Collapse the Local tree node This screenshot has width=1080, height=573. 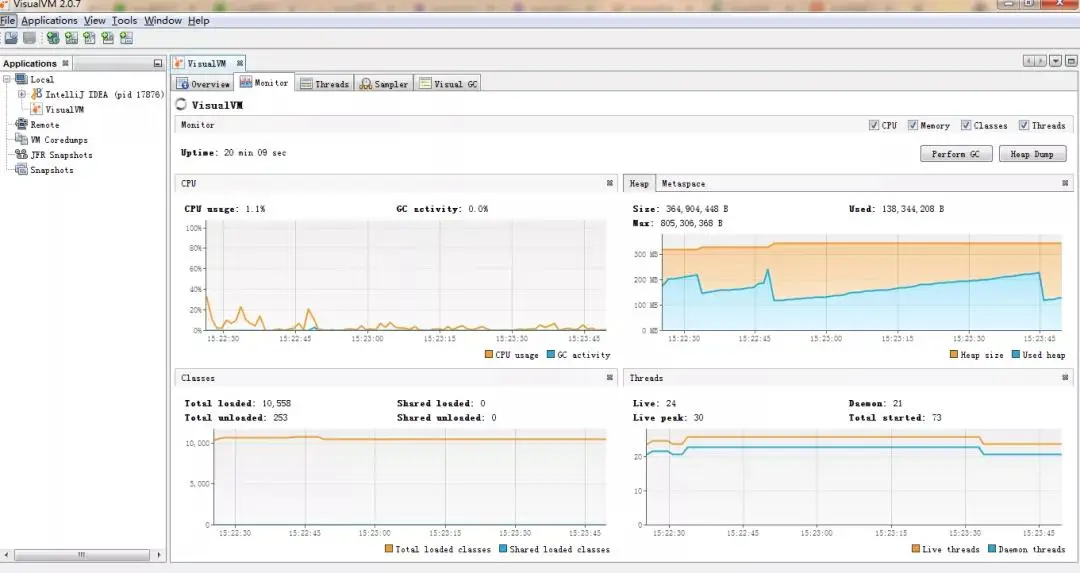point(7,79)
